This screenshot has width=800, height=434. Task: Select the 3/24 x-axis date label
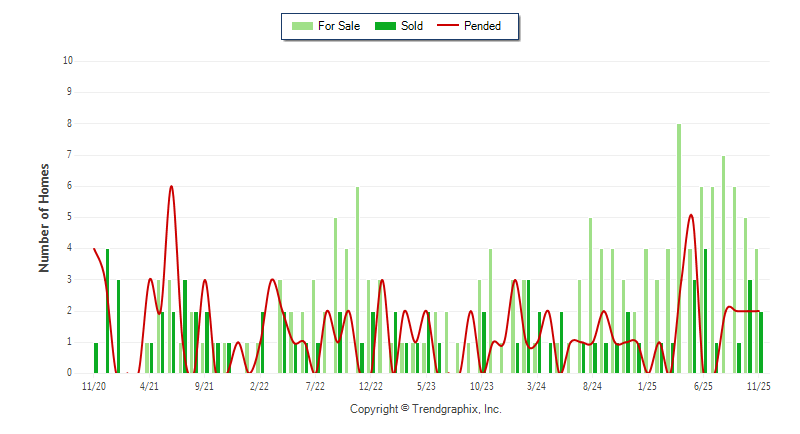(x=536, y=386)
